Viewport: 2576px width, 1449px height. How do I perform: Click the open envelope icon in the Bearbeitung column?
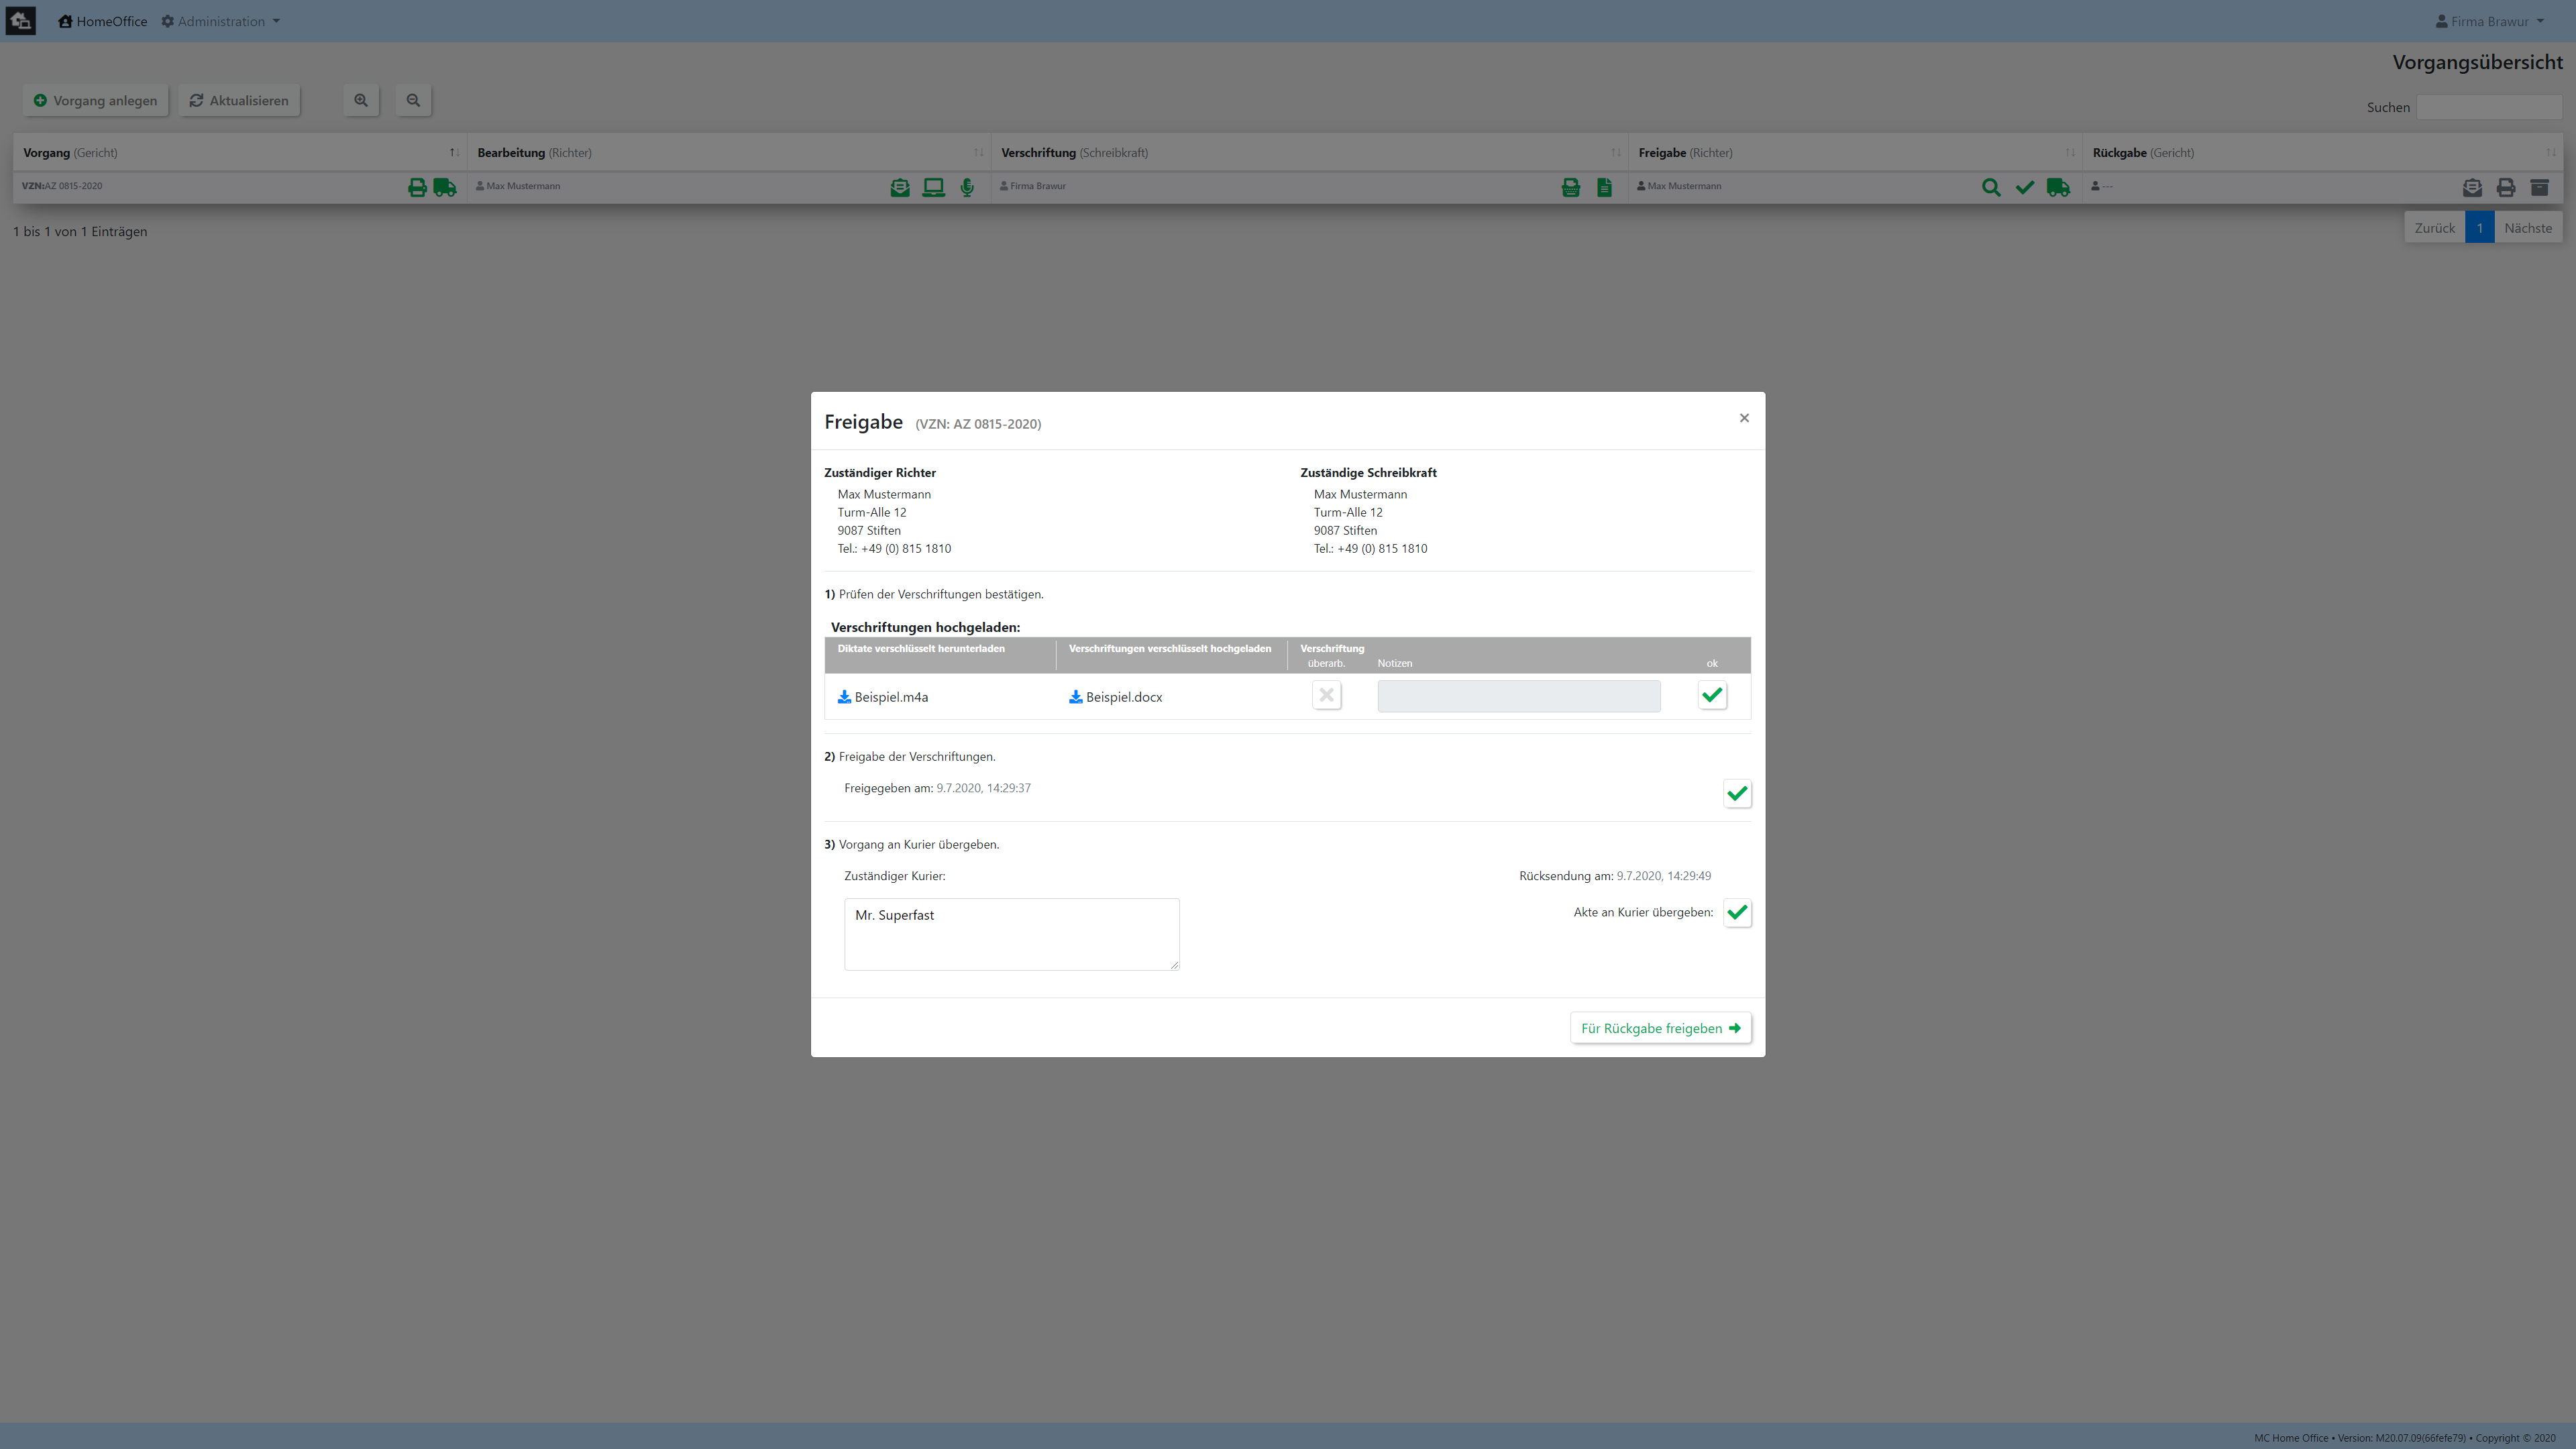[900, 187]
